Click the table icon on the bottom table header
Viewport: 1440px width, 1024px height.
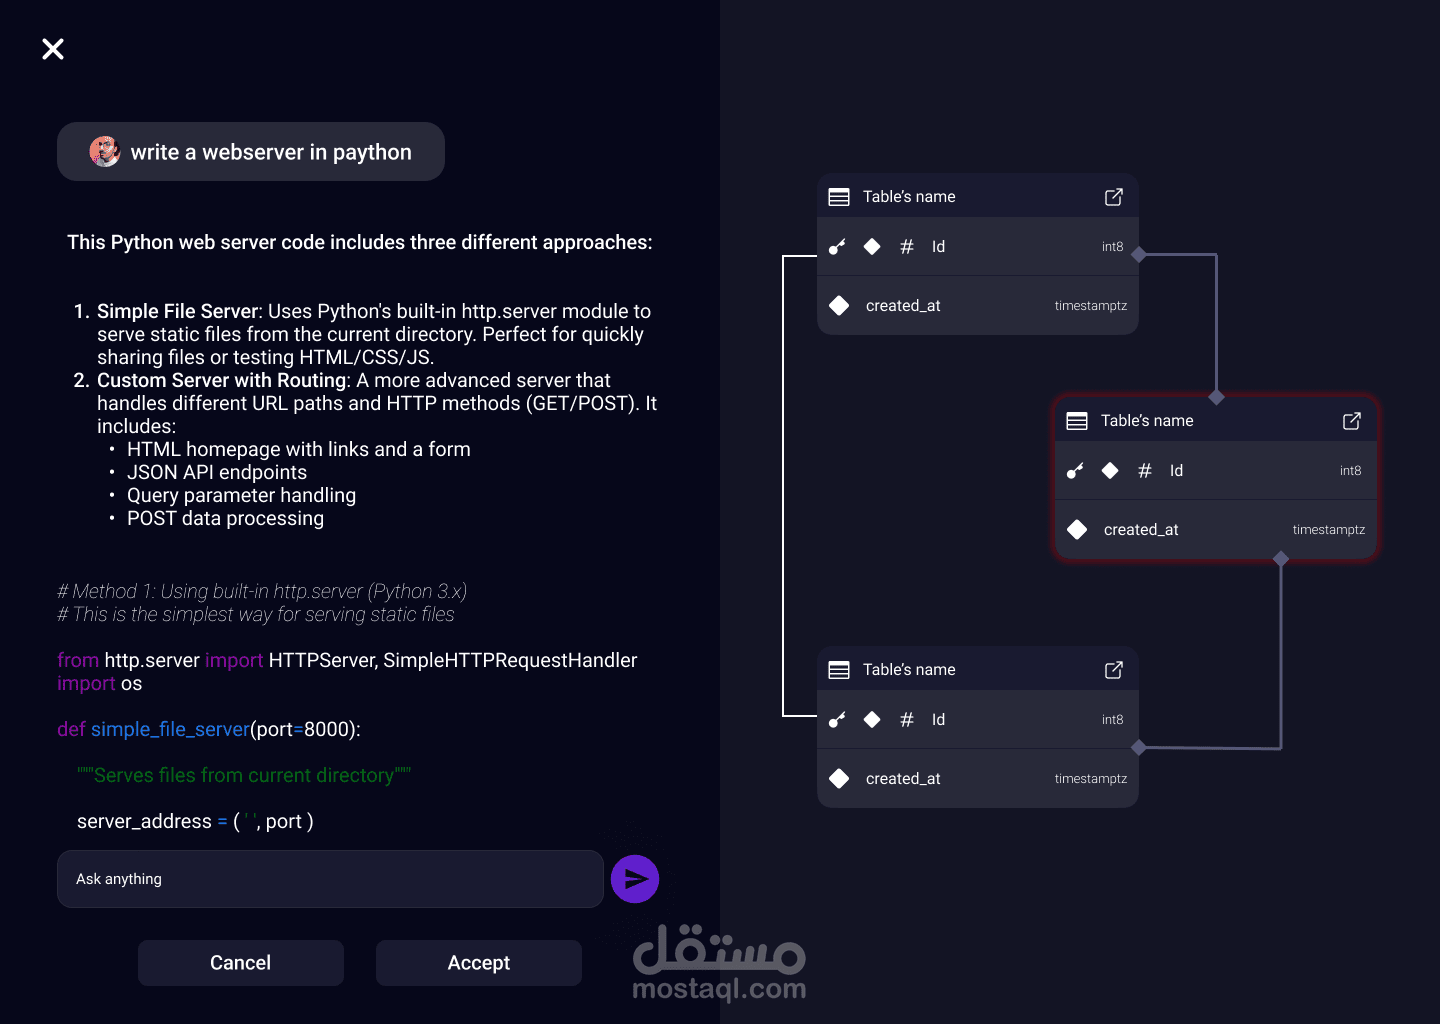point(838,669)
